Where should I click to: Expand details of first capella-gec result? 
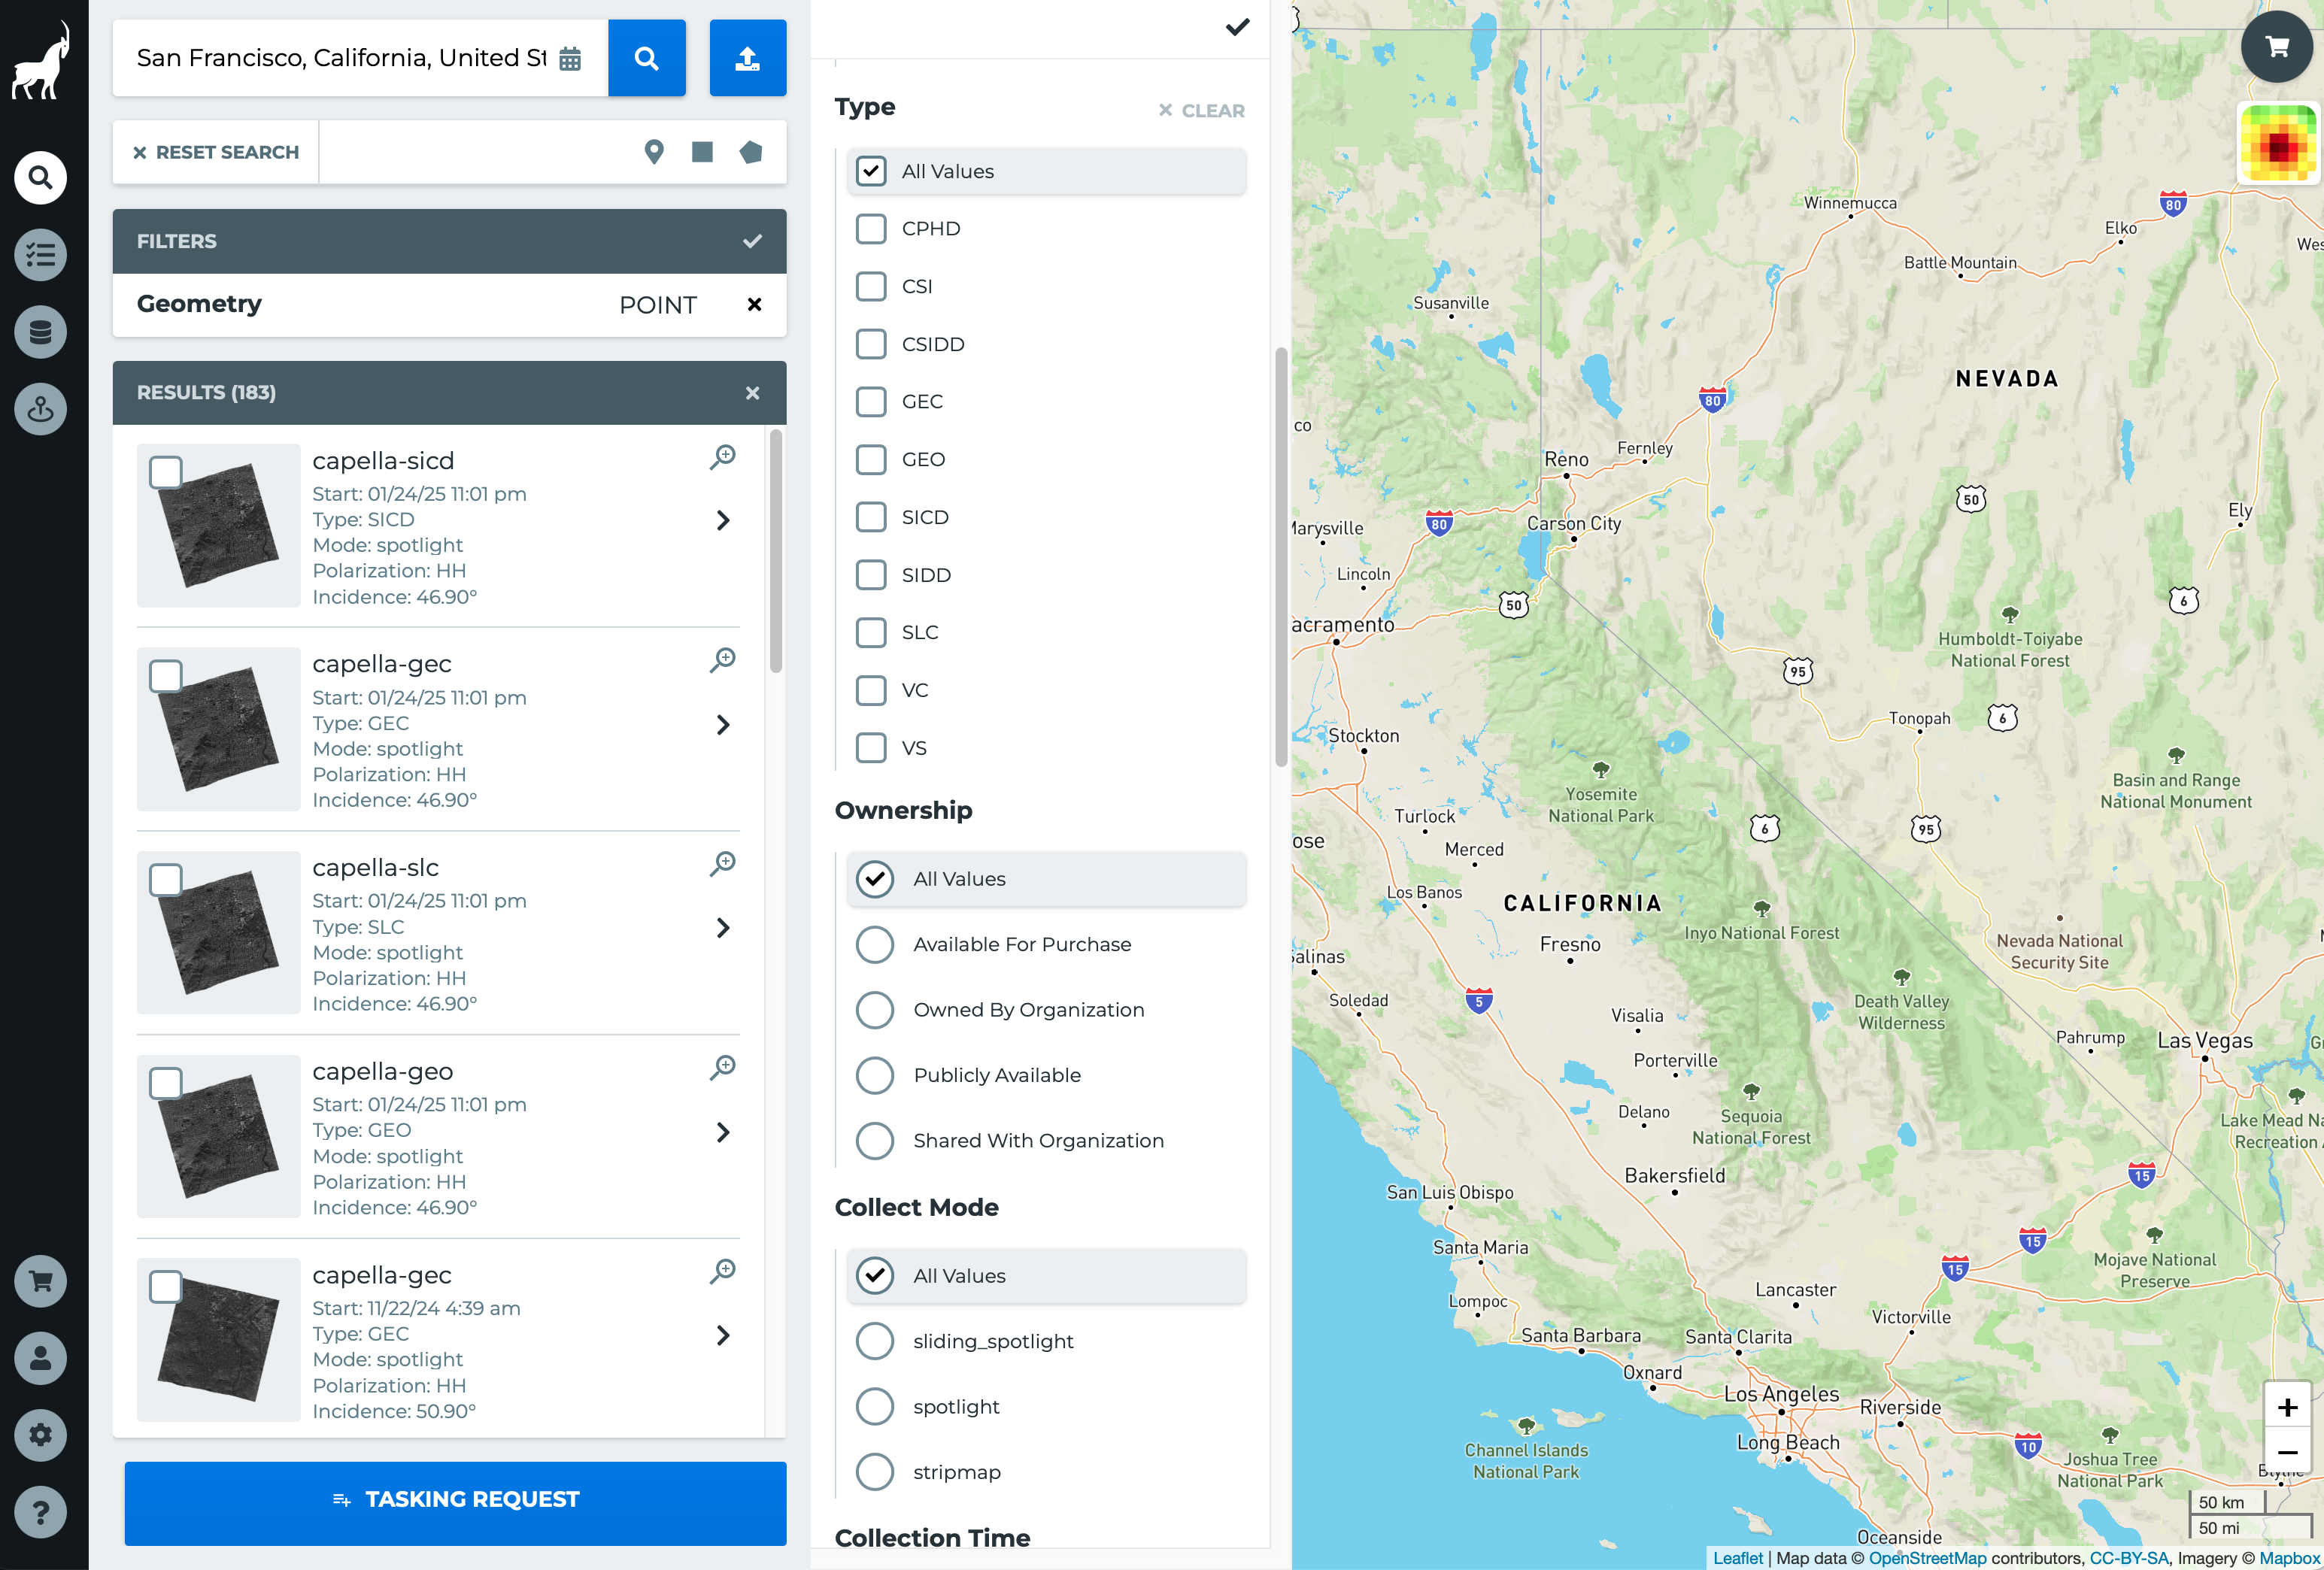click(x=723, y=725)
